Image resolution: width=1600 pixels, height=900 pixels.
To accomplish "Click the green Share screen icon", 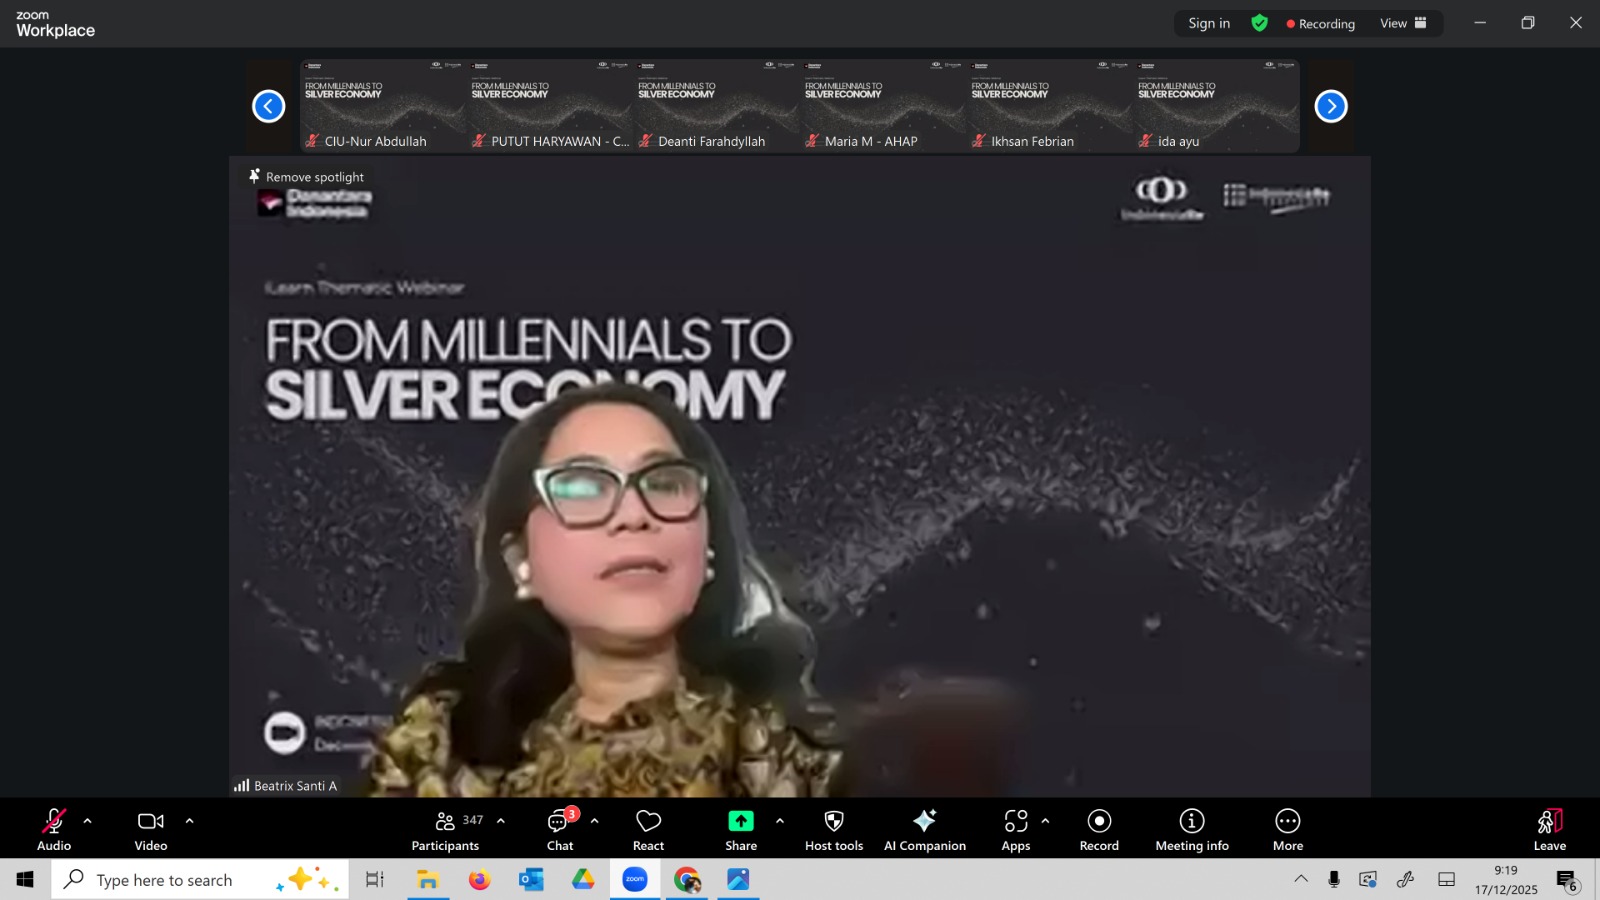I will coord(740,821).
